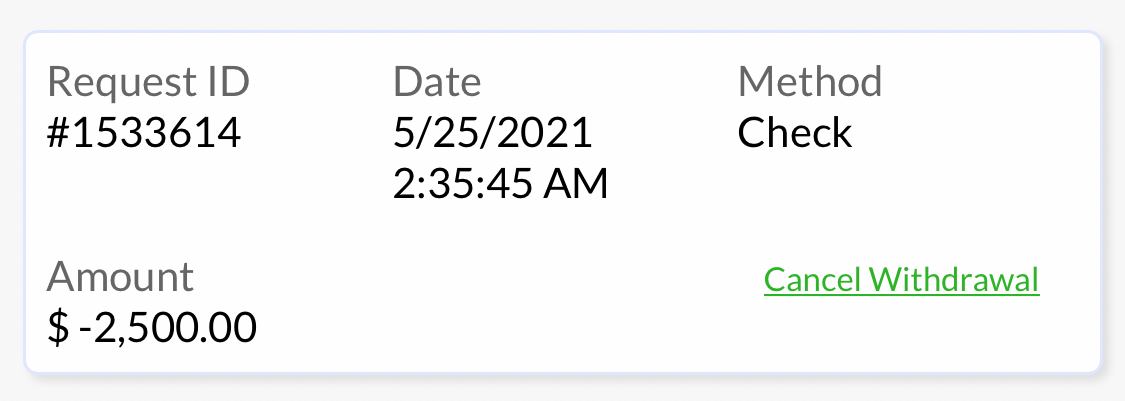Click the hash symbol before 1533614

(58, 133)
